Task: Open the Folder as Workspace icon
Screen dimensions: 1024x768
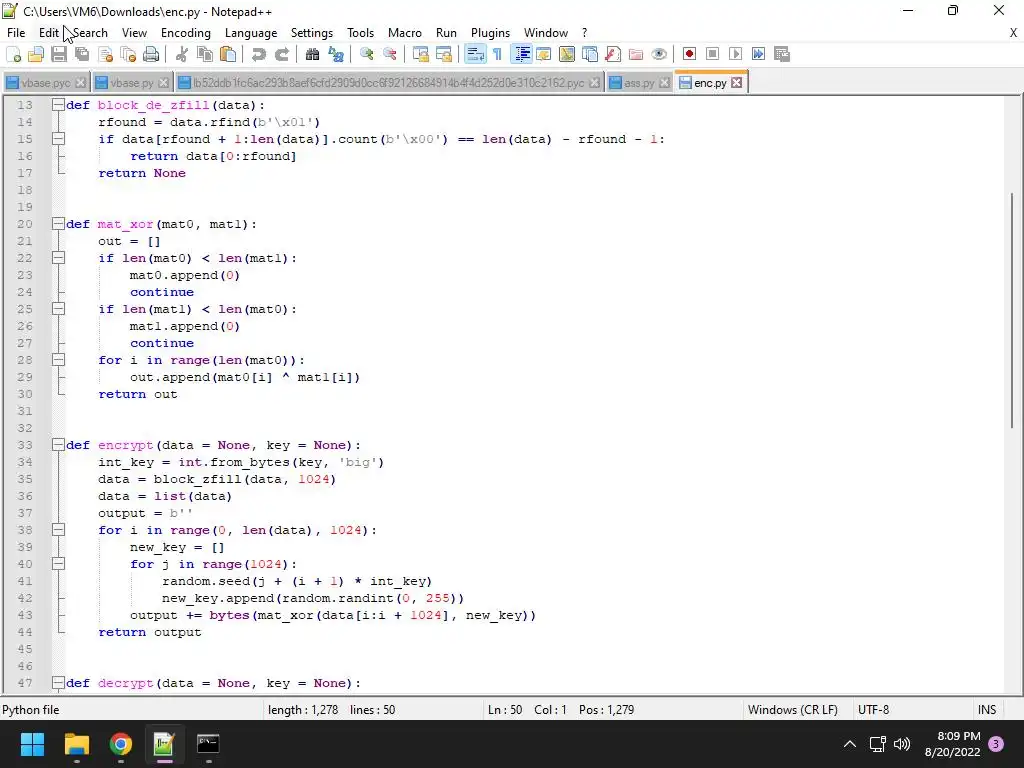Action: click(x=636, y=54)
